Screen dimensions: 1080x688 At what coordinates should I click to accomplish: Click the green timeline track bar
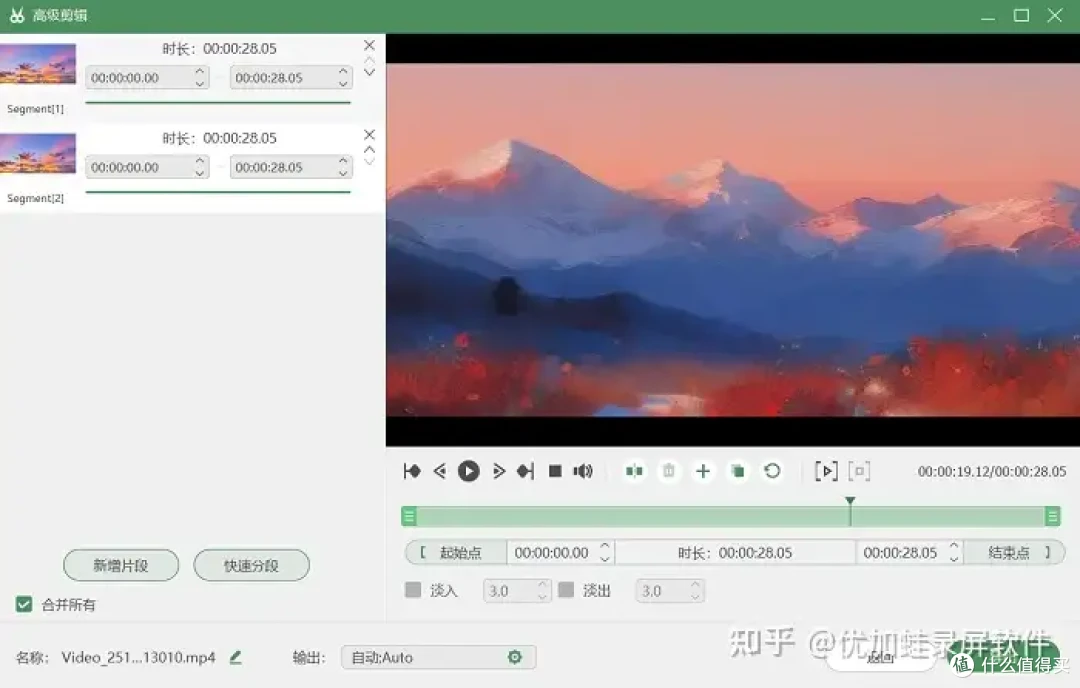click(731, 516)
